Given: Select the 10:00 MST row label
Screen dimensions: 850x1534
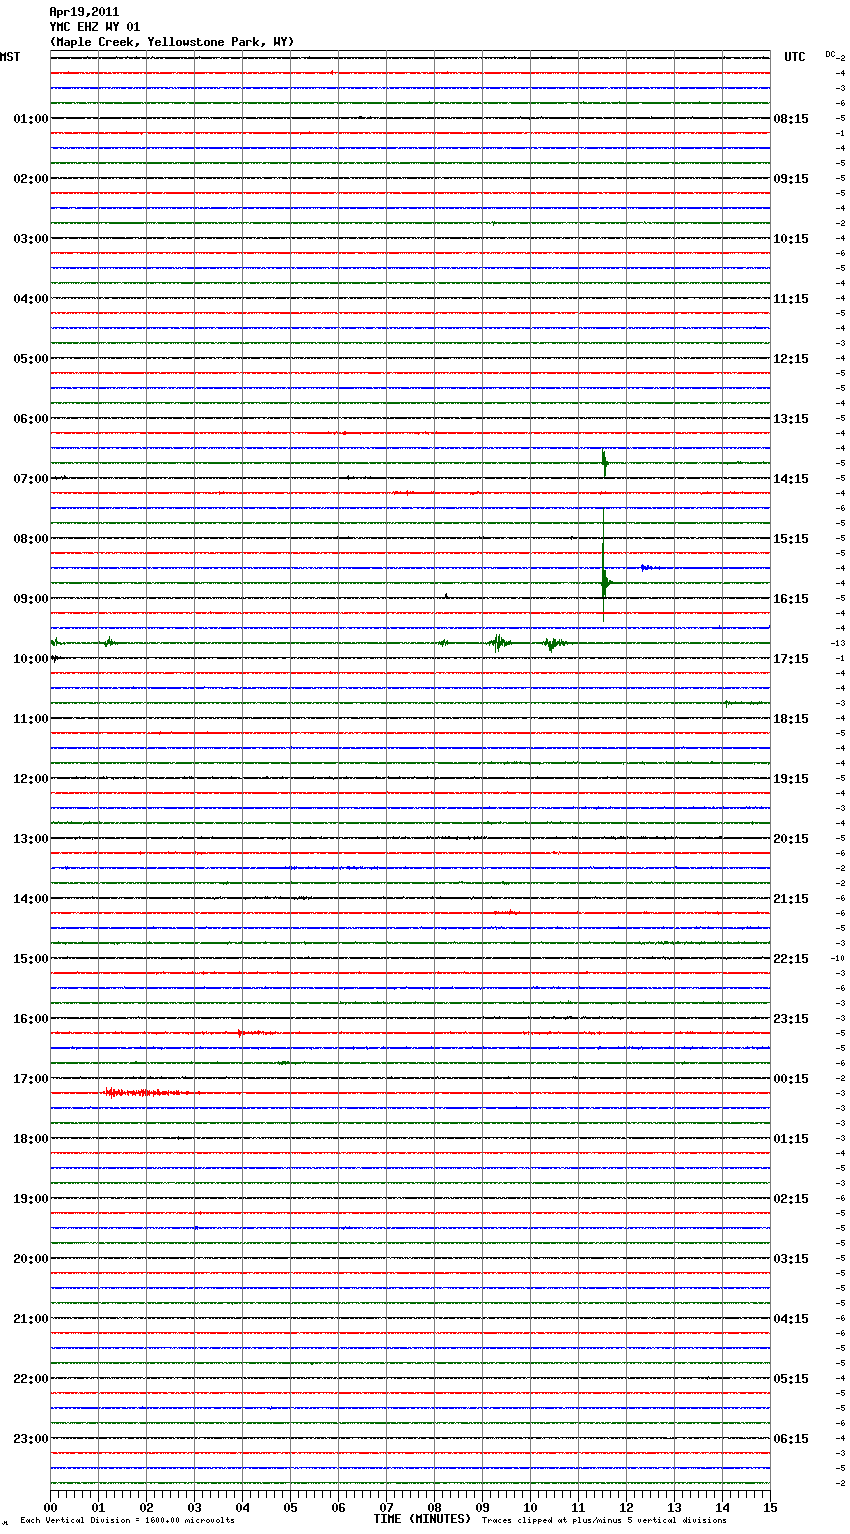Looking at the screenshot, I should 31,659.
